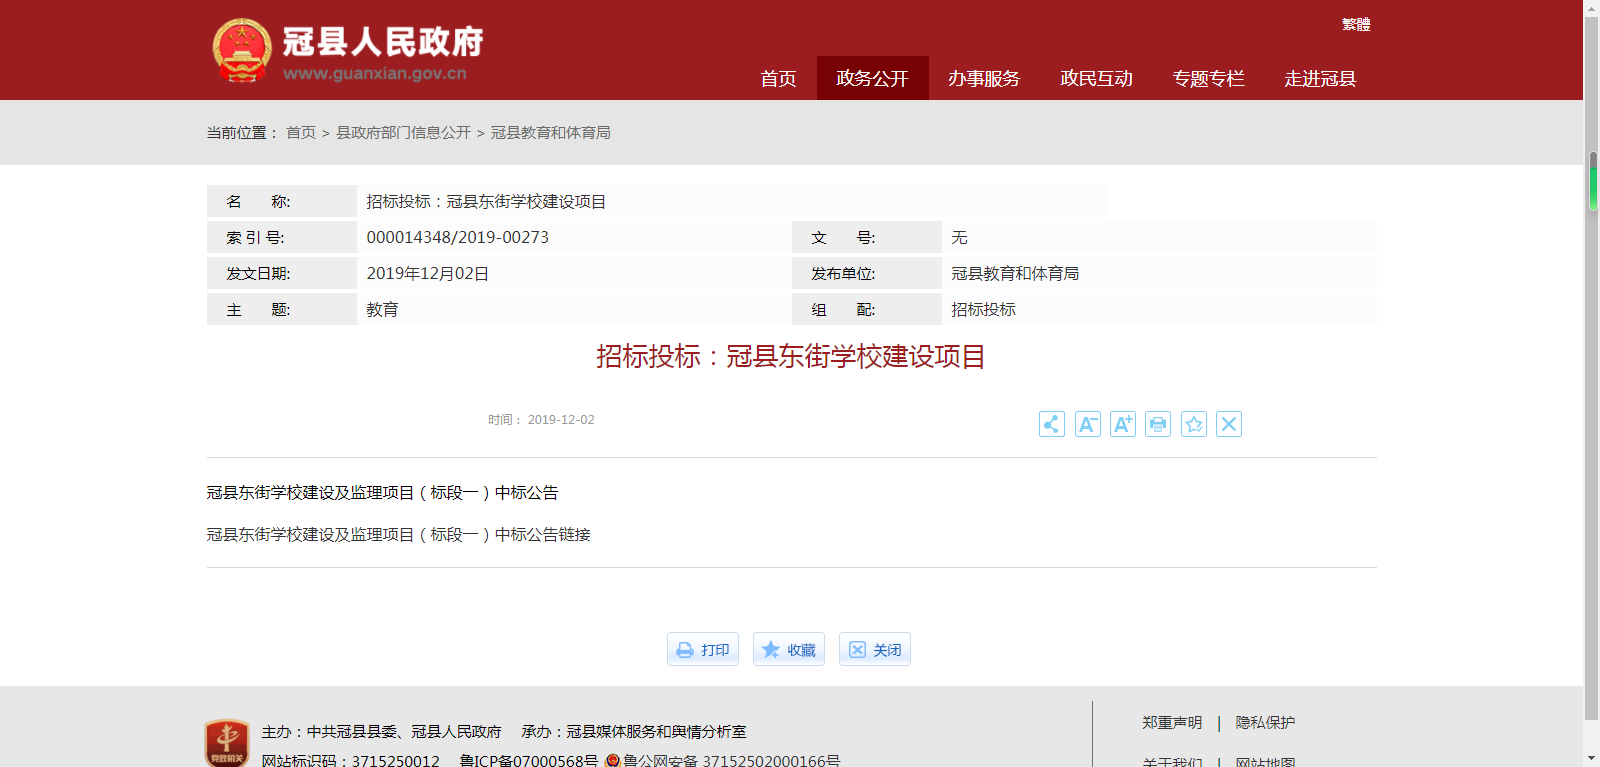Click the name field value 招标投标:冠县东街学校建设项目
The image size is (1600, 767).
pos(486,201)
